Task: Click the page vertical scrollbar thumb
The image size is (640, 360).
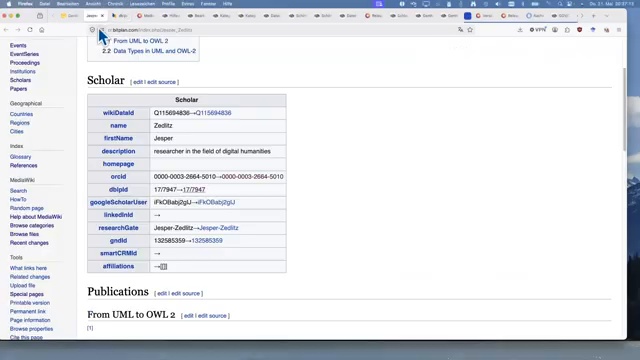Action: 624,109
